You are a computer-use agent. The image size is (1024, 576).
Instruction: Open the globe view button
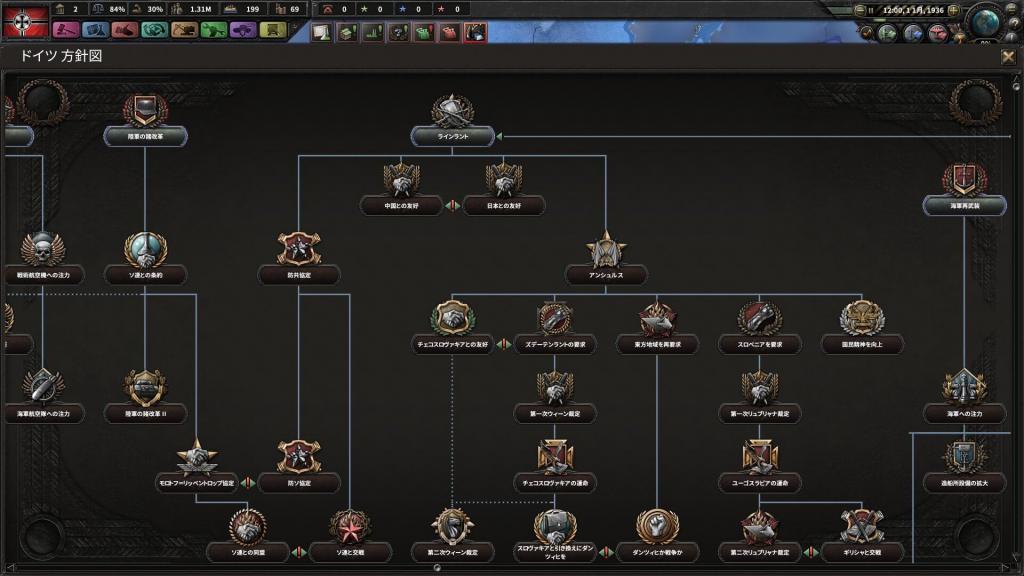point(986,23)
